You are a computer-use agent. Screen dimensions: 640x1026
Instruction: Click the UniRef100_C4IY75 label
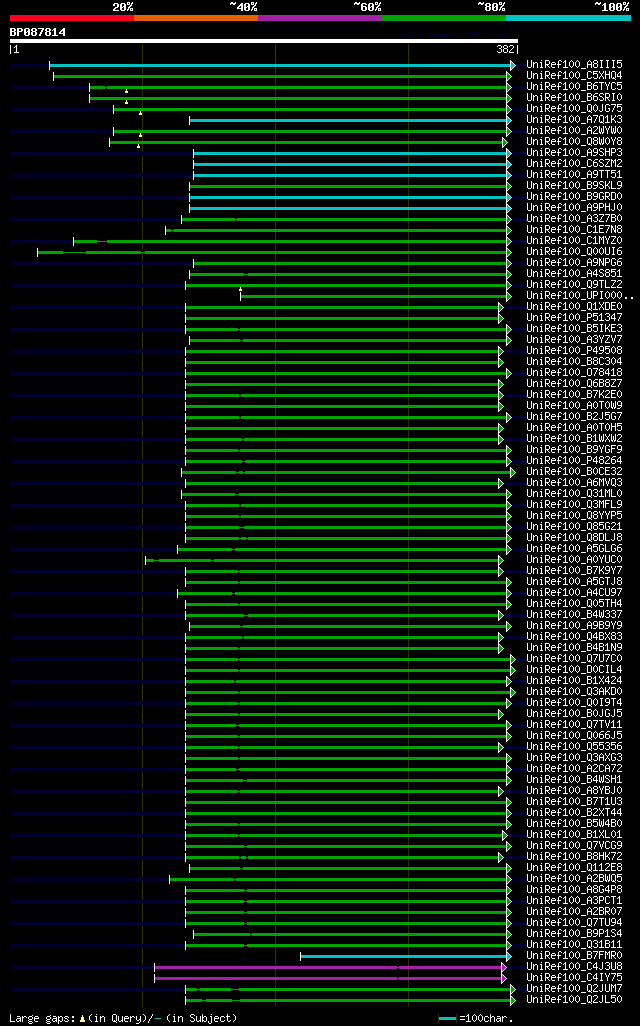(574, 978)
